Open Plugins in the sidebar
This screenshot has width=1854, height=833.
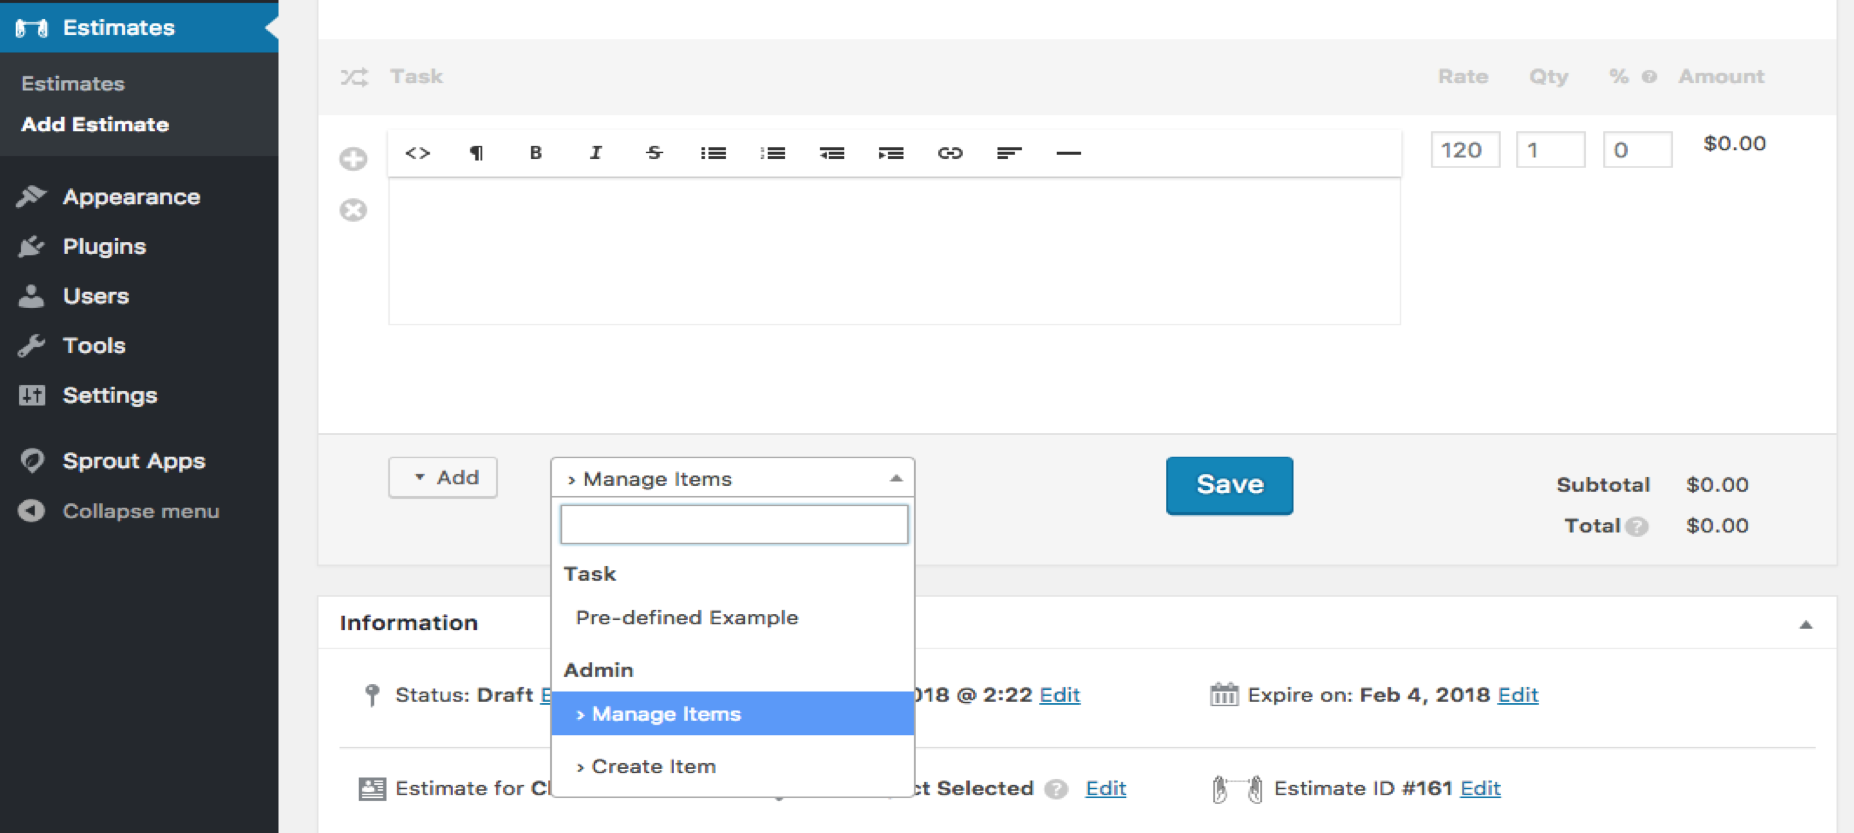[104, 246]
